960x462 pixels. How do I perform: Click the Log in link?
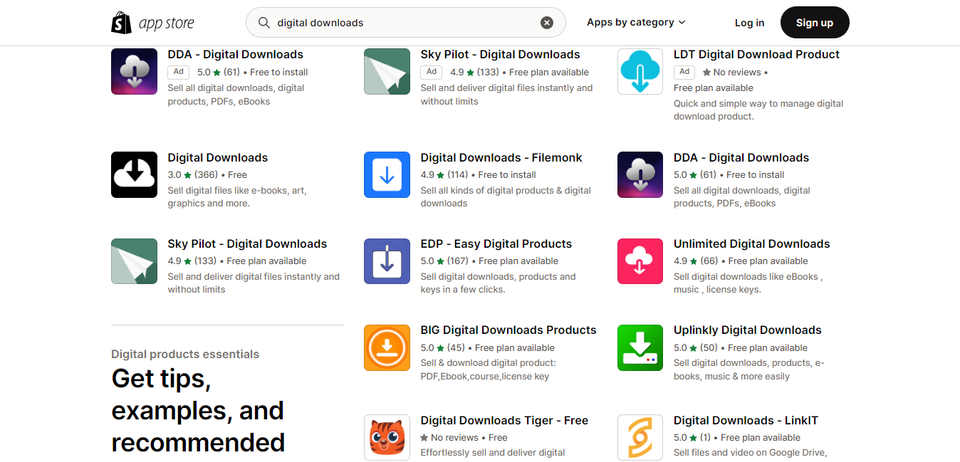point(749,23)
